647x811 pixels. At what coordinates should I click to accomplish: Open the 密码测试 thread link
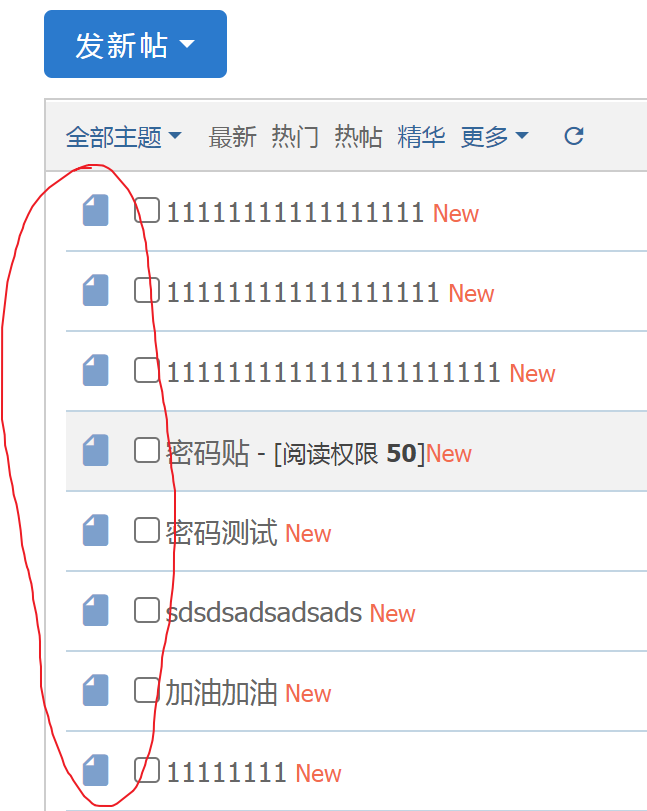coord(221,532)
